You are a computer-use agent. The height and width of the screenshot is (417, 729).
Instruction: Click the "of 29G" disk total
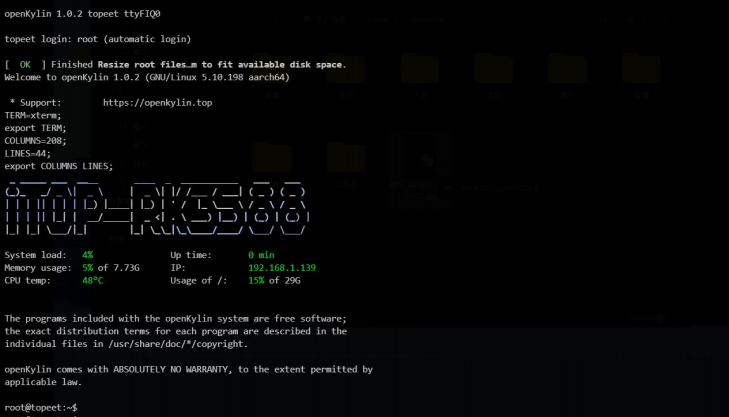(x=285, y=281)
